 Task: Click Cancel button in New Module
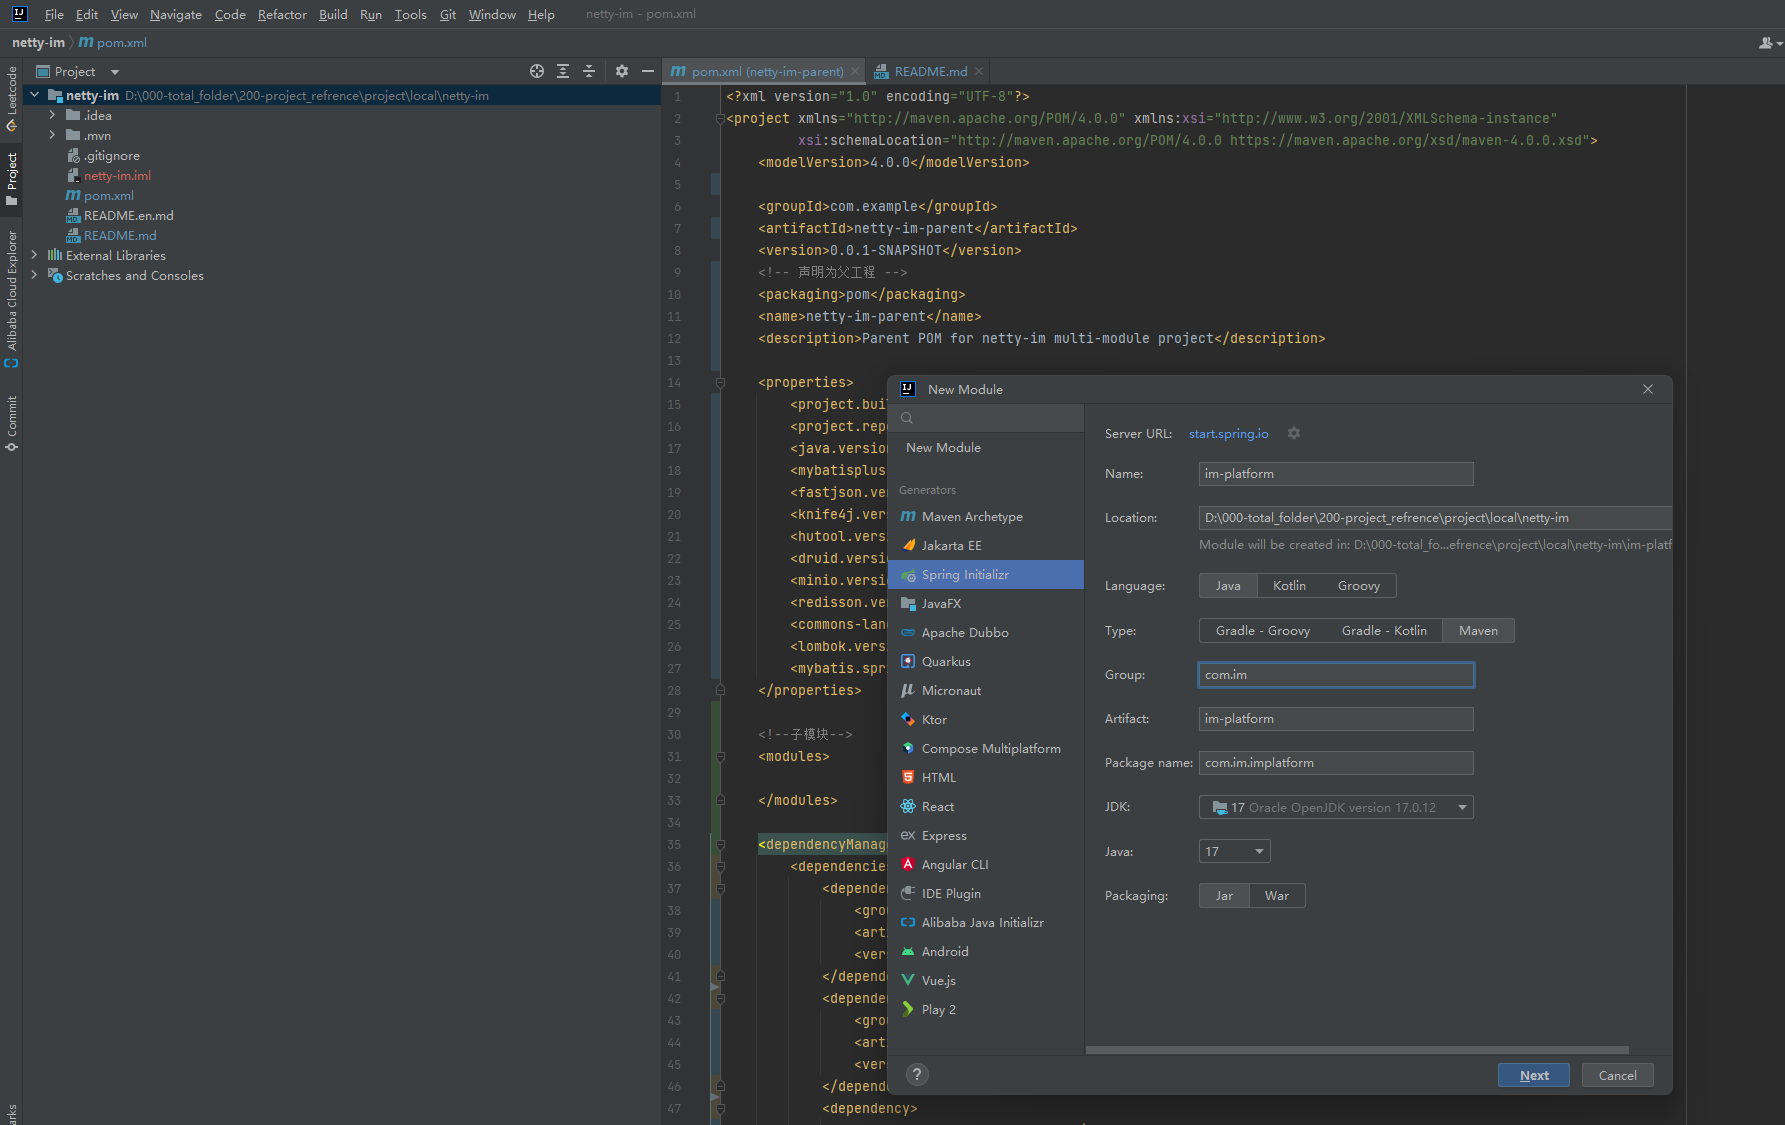click(x=1617, y=1075)
